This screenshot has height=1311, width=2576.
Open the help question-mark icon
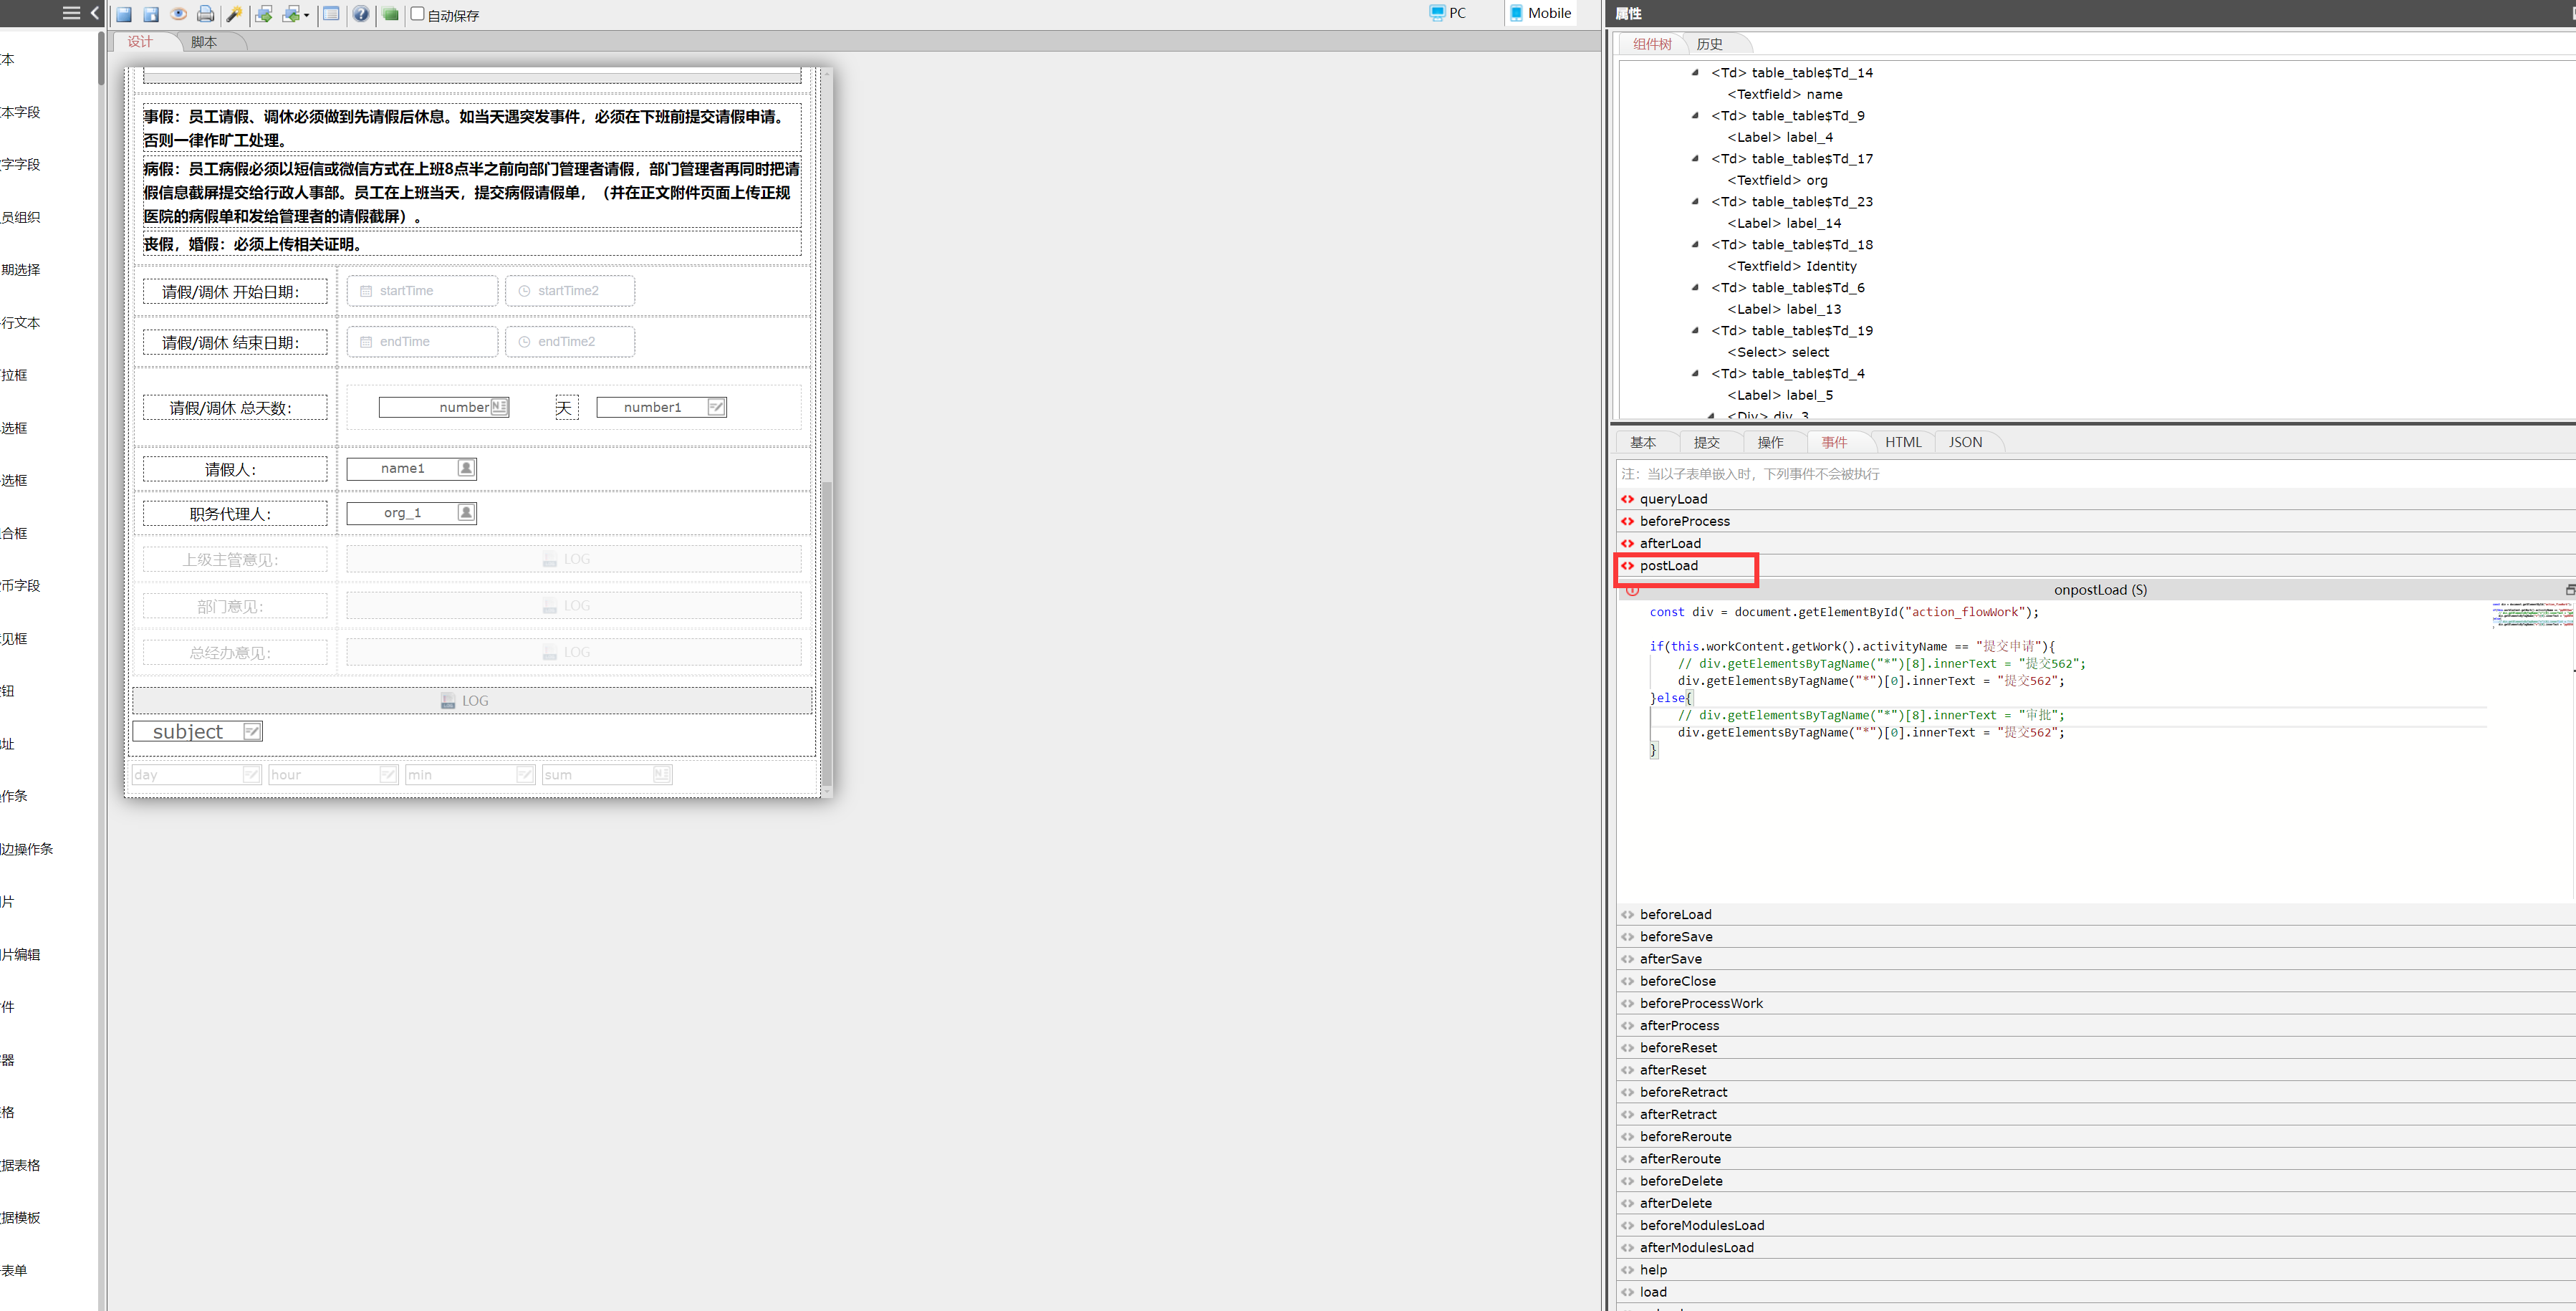[x=361, y=14]
